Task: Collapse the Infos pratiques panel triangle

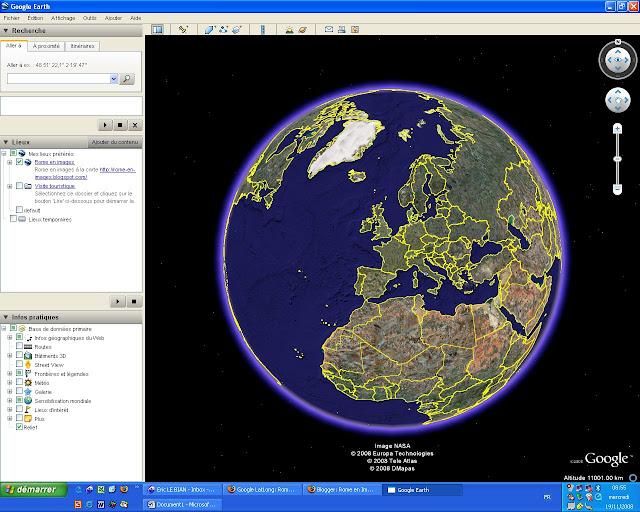Action: [x=6, y=317]
